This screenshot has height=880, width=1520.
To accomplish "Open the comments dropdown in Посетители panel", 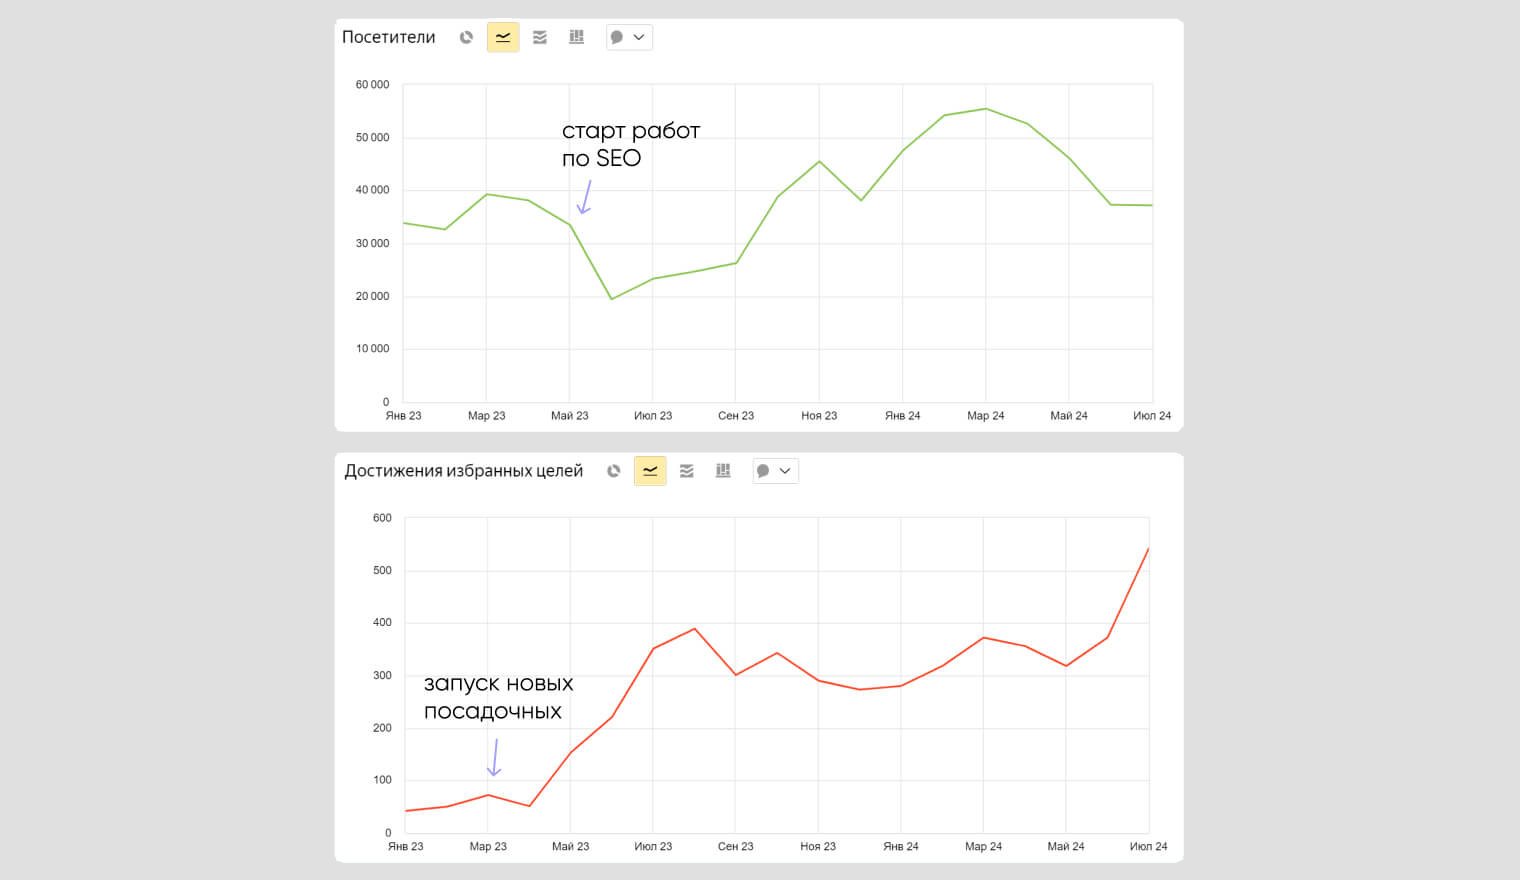I will (629, 37).
